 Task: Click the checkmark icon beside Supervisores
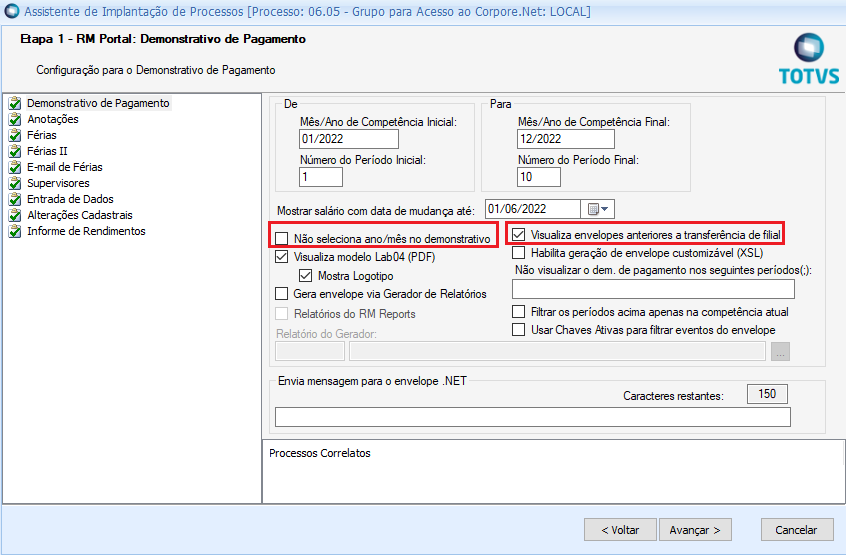[x=15, y=183]
